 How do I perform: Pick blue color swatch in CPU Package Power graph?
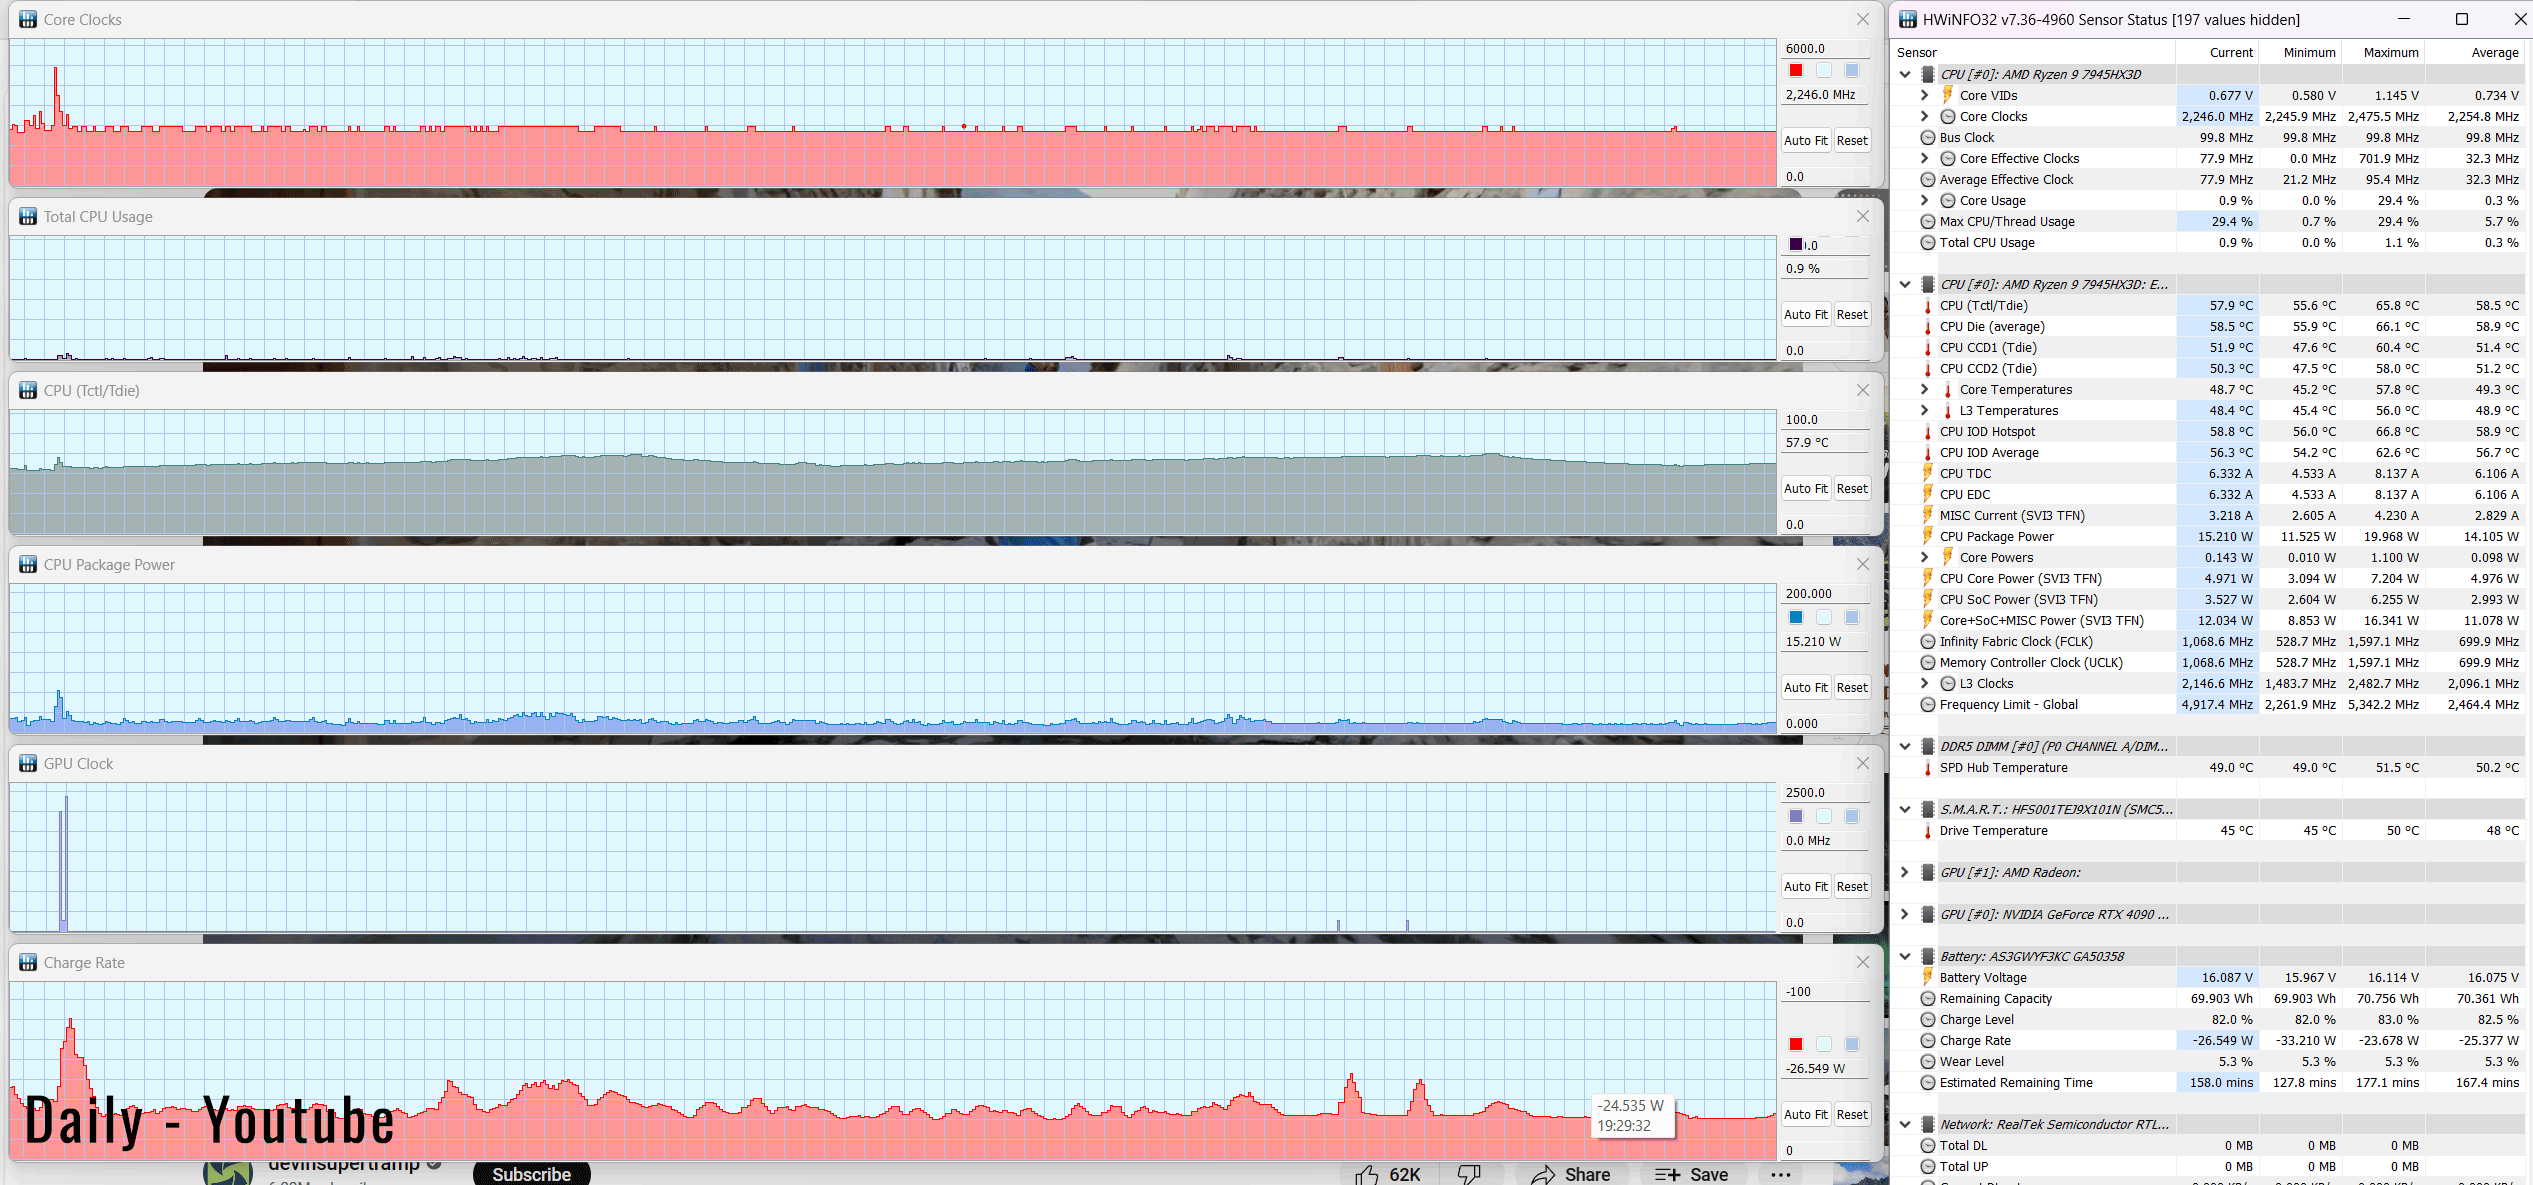[1796, 617]
